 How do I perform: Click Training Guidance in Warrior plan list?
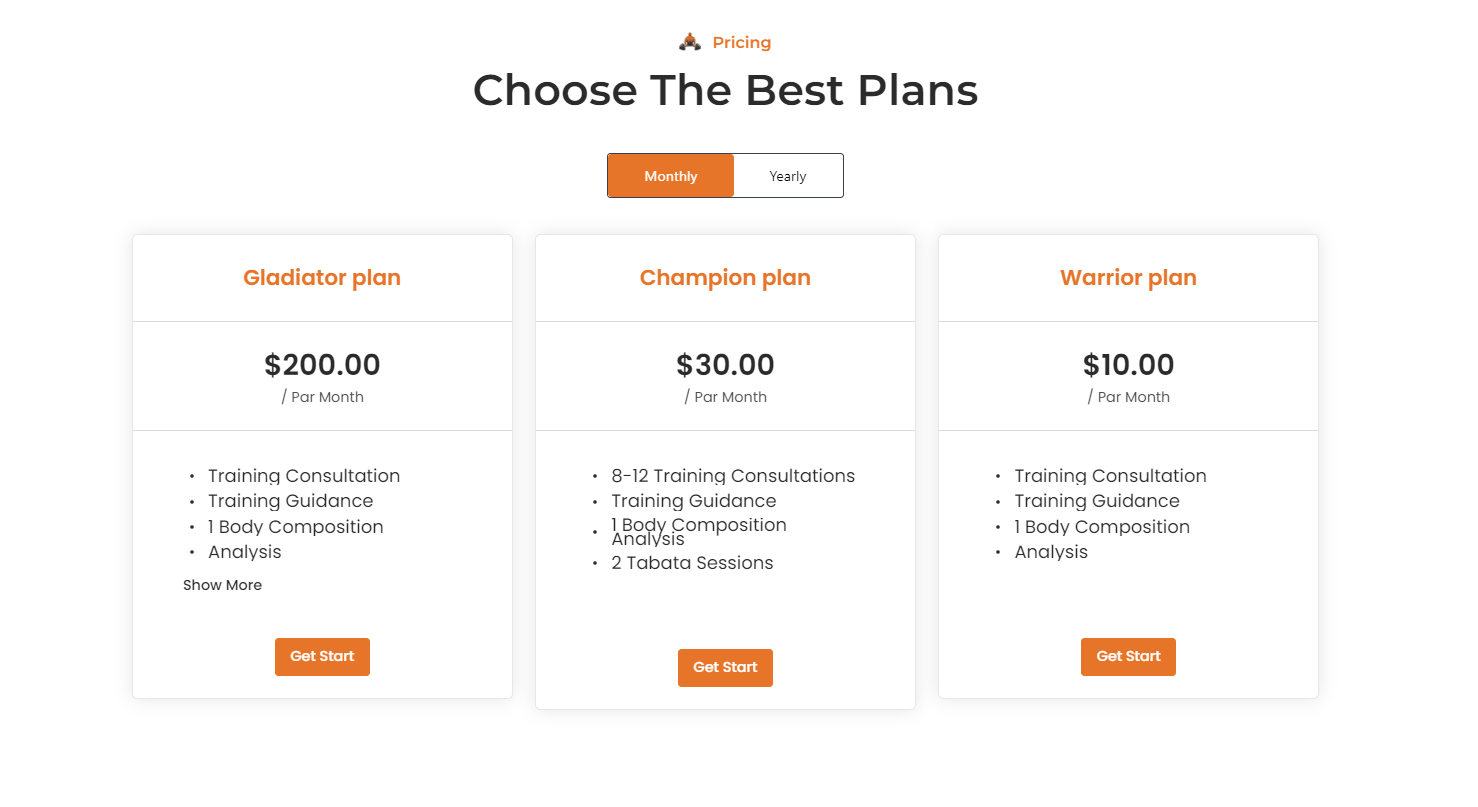click(1097, 500)
